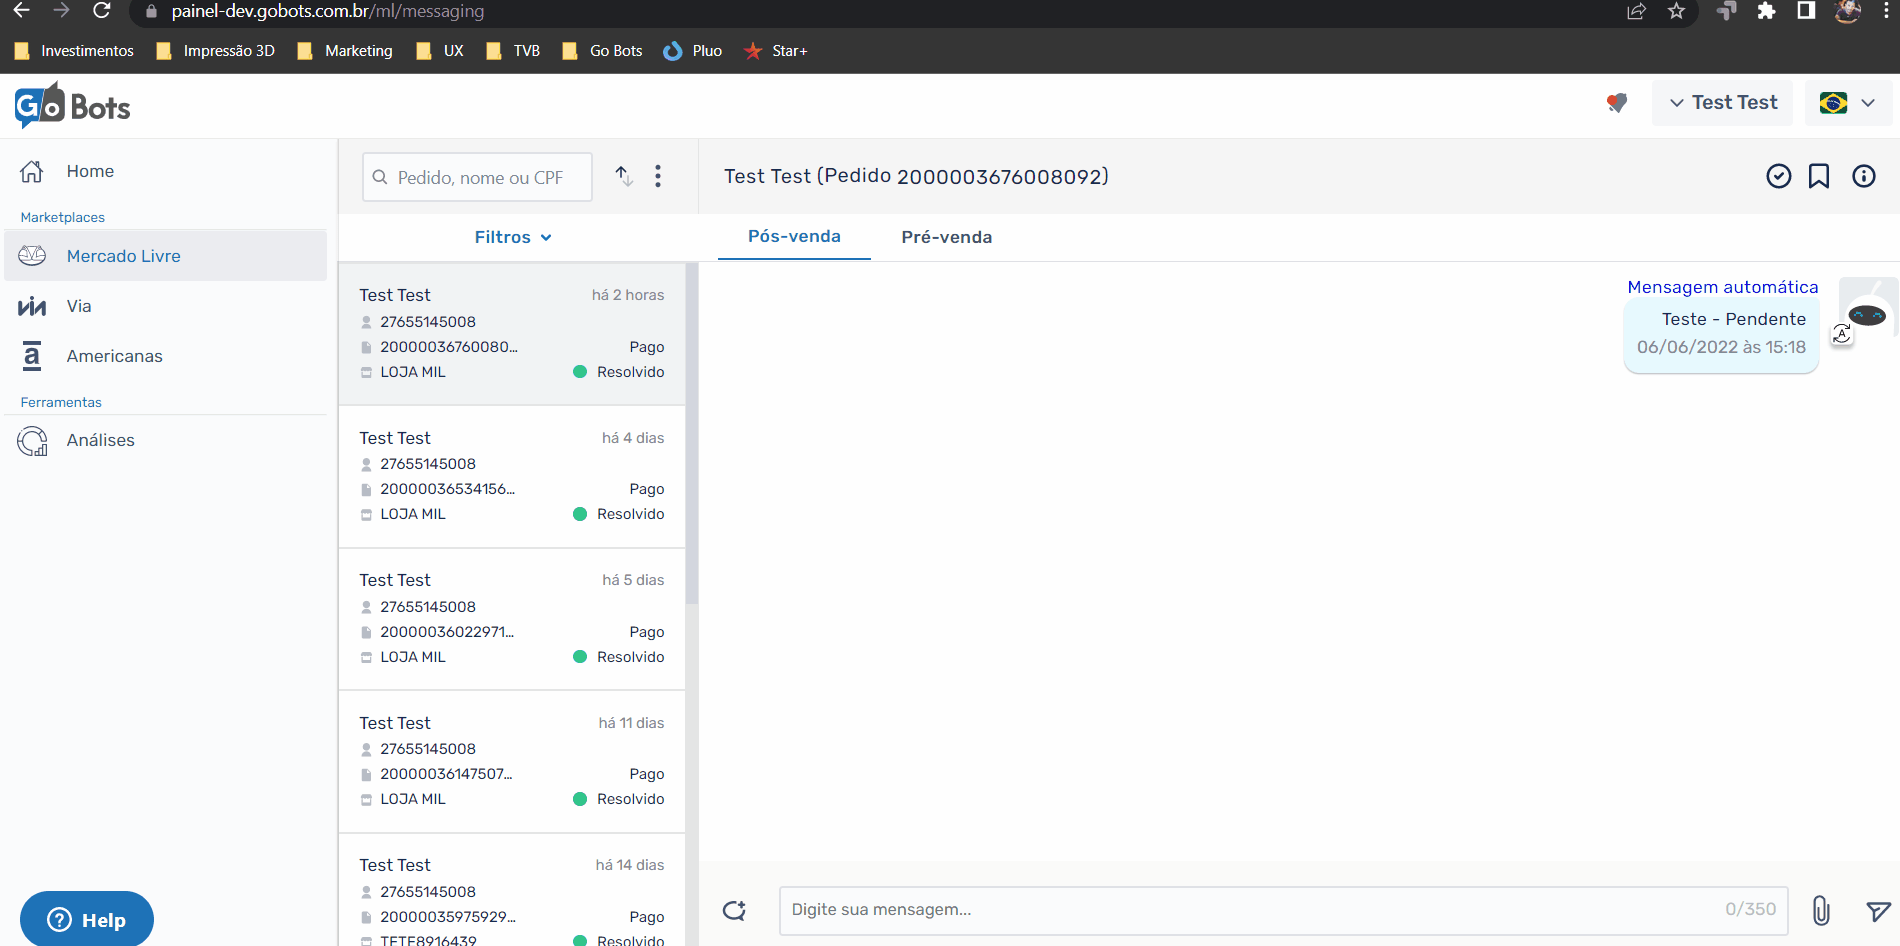Click order number 20000036022971…
The image size is (1900, 946).
coord(447,632)
